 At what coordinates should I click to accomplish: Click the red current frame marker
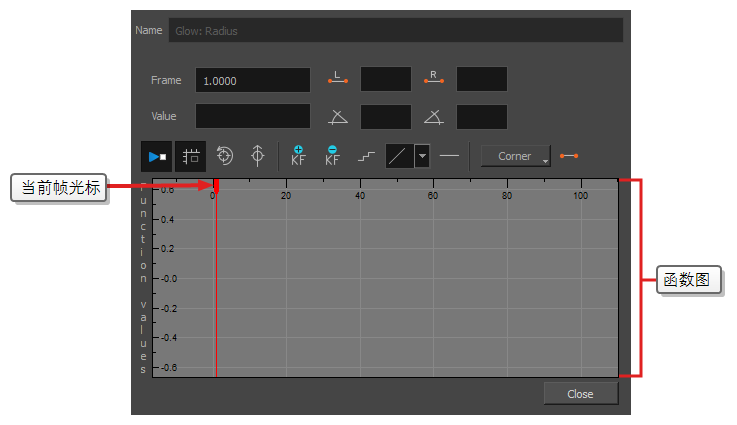216,186
